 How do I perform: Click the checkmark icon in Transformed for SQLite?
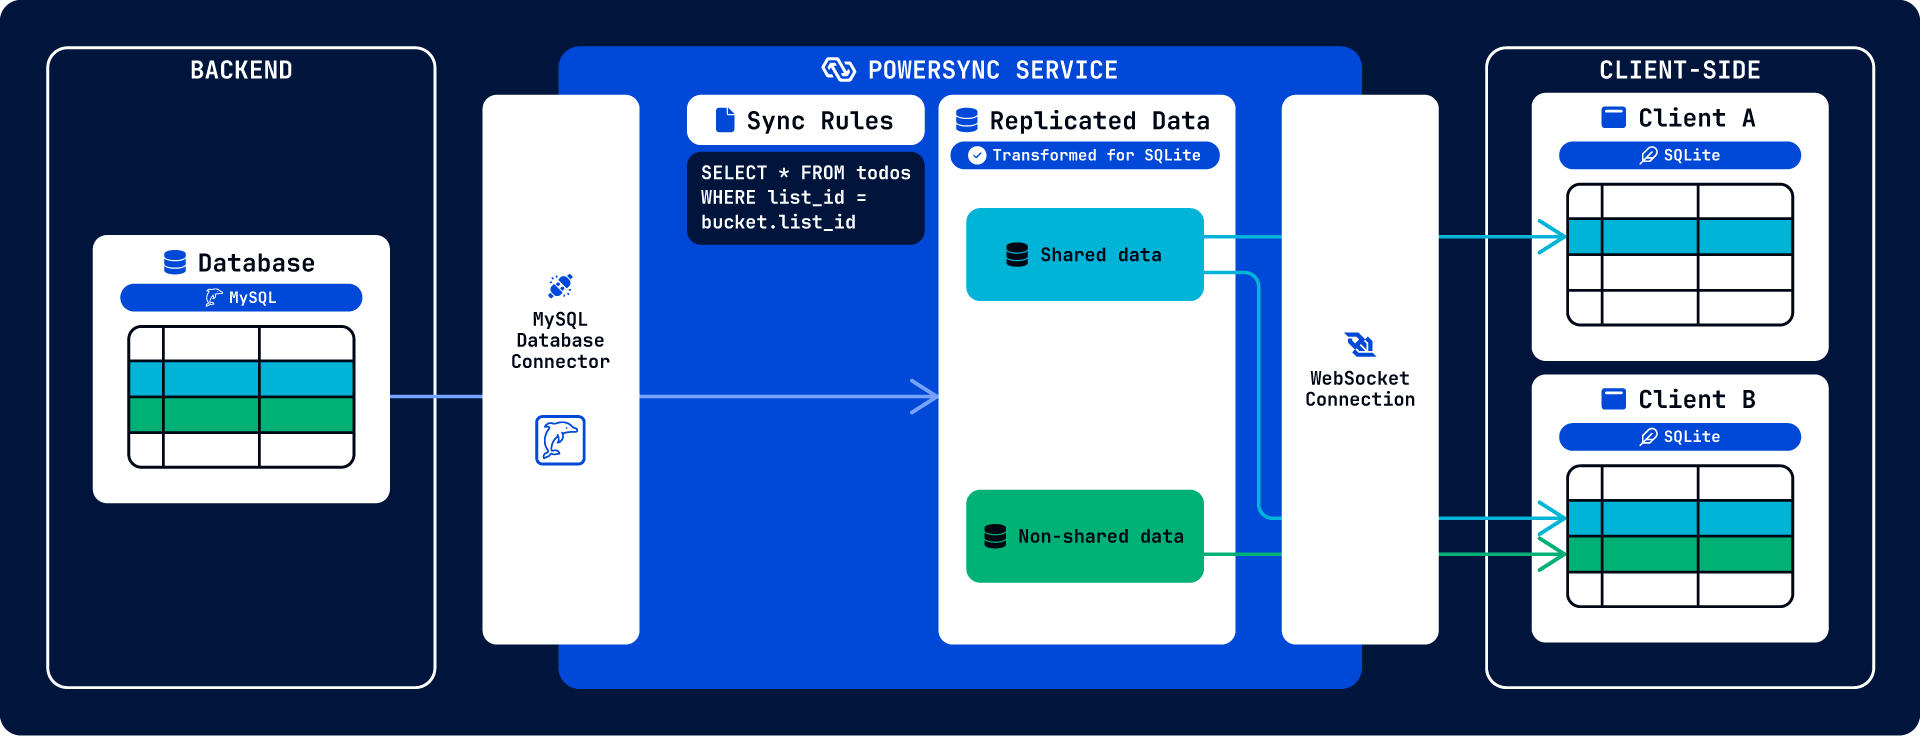pos(977,155)
